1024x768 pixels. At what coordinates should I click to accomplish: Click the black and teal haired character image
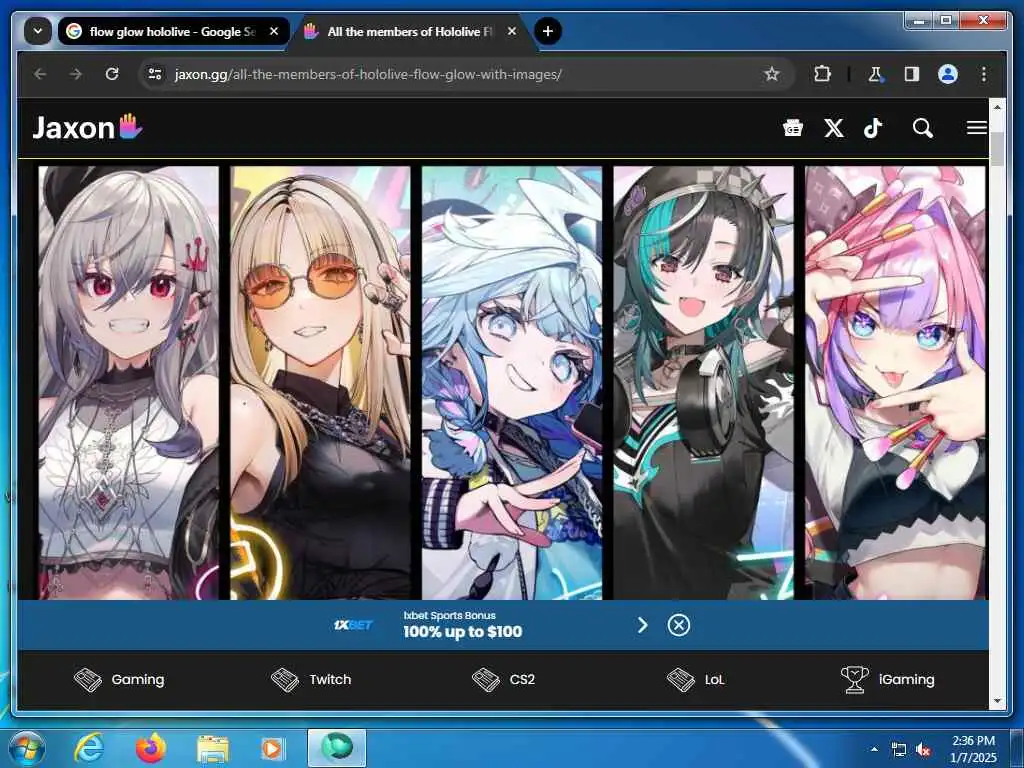pyautogui.click(x=703, y=382)
